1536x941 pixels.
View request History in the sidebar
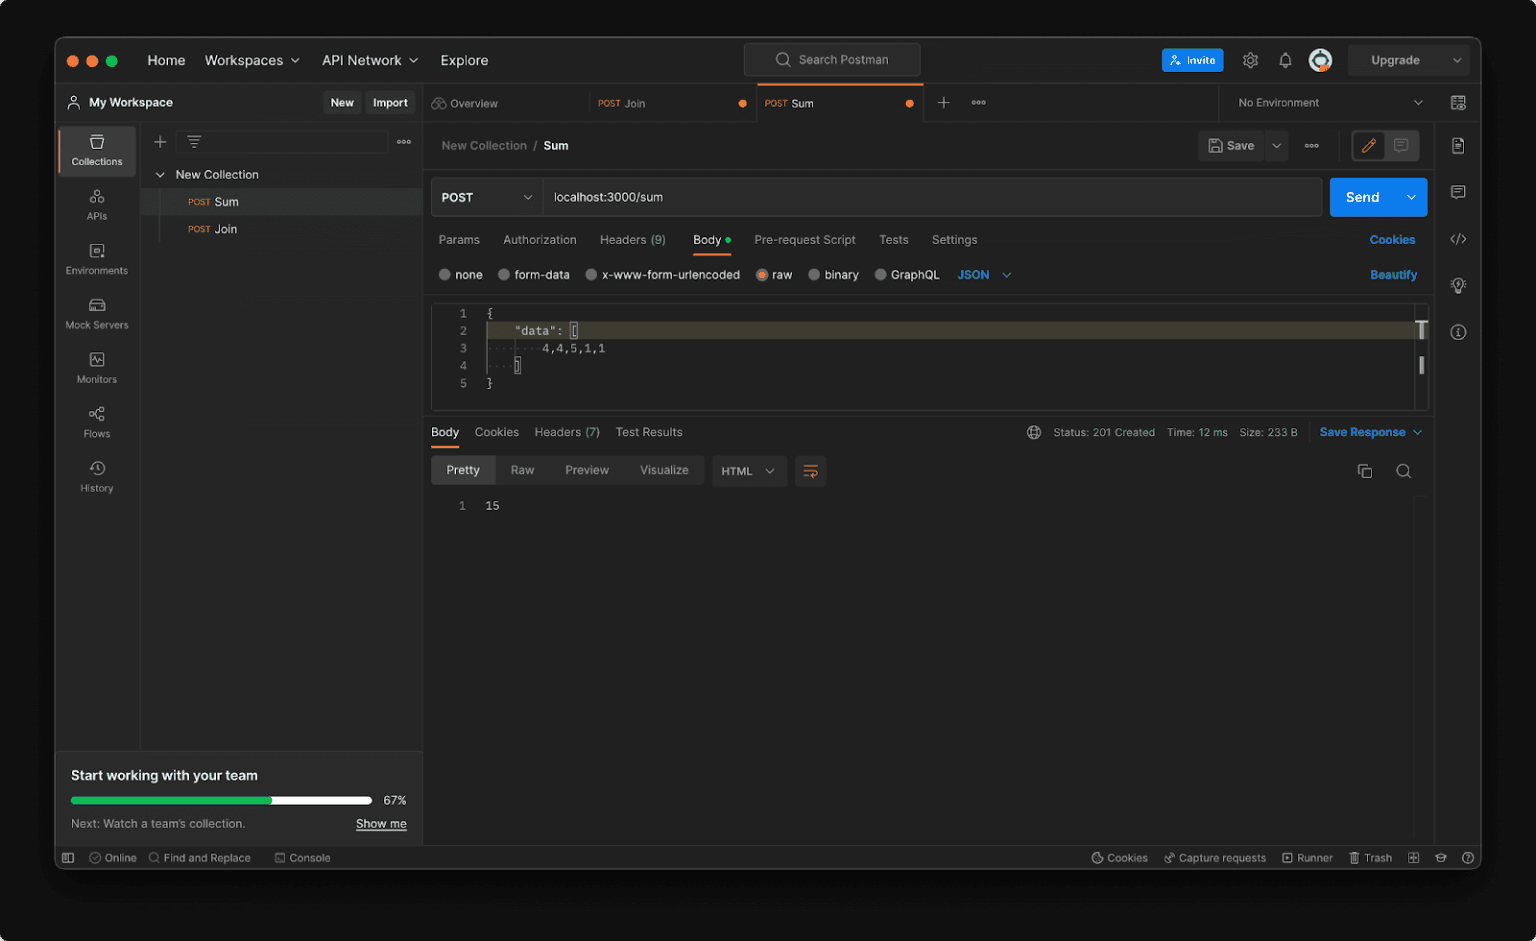coord(96,477)
